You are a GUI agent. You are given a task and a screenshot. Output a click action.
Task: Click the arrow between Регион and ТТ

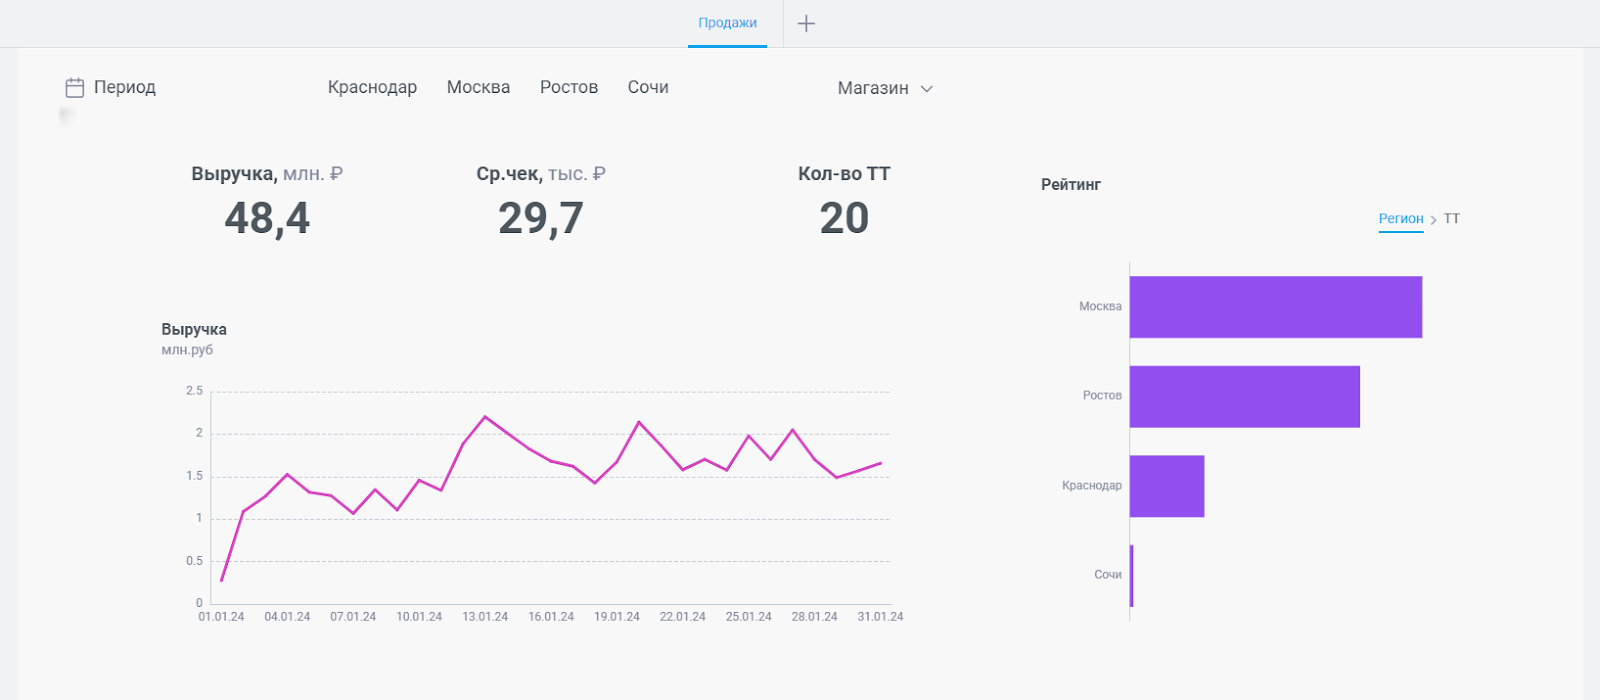1434,219
